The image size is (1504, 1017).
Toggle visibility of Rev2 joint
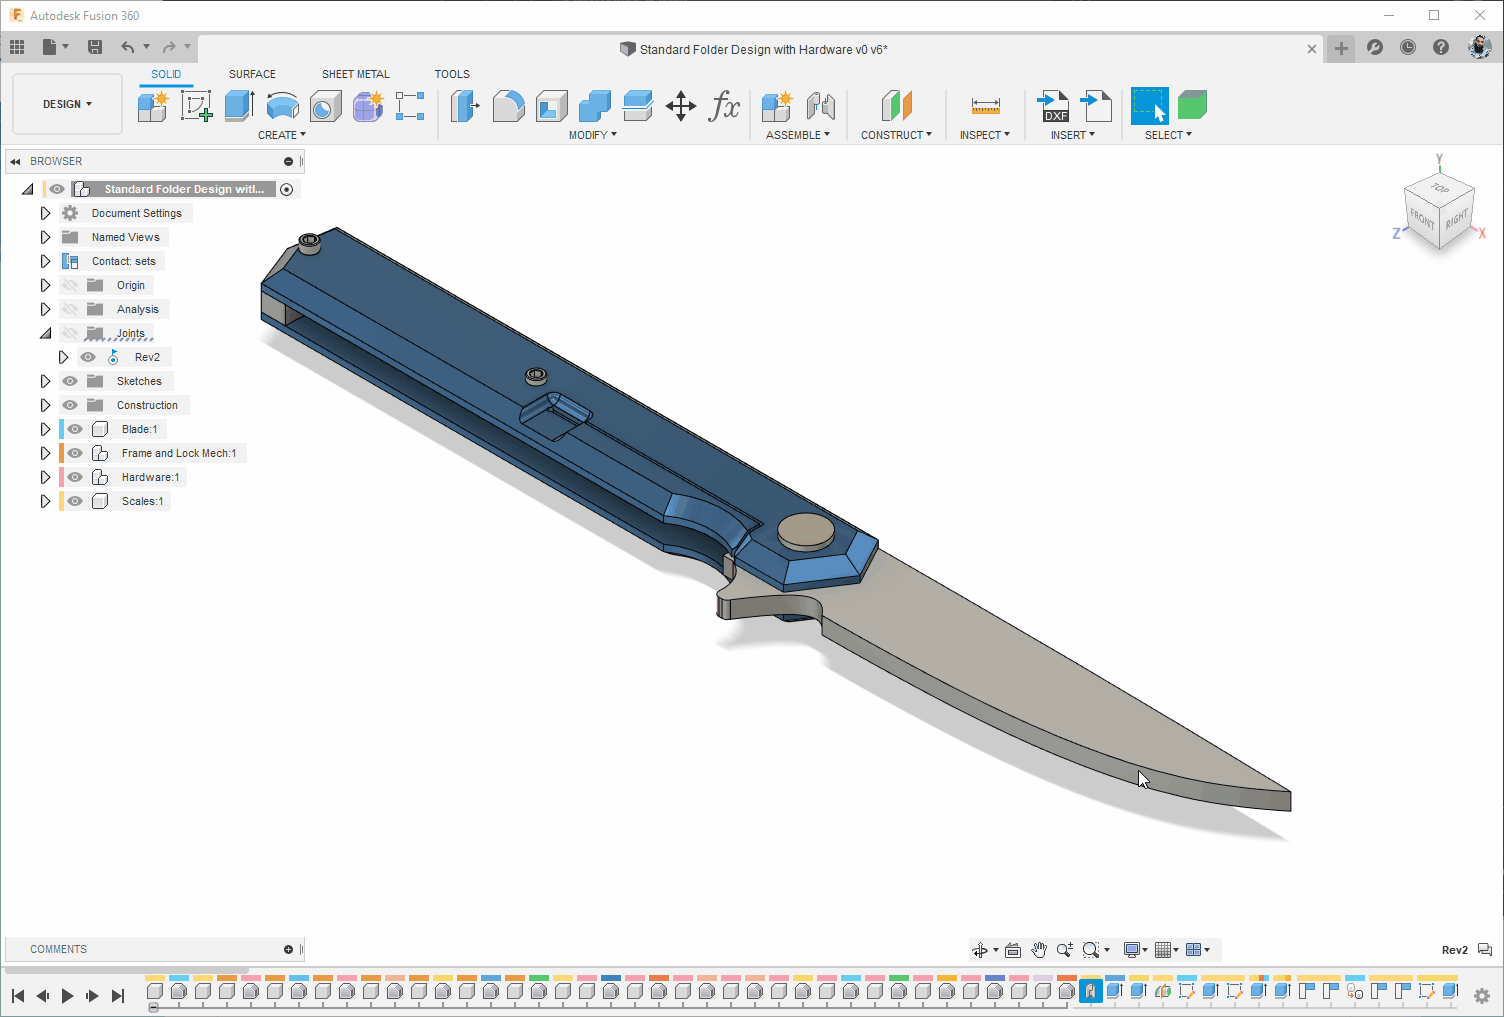pyautogui.click(x=88, y=357)
